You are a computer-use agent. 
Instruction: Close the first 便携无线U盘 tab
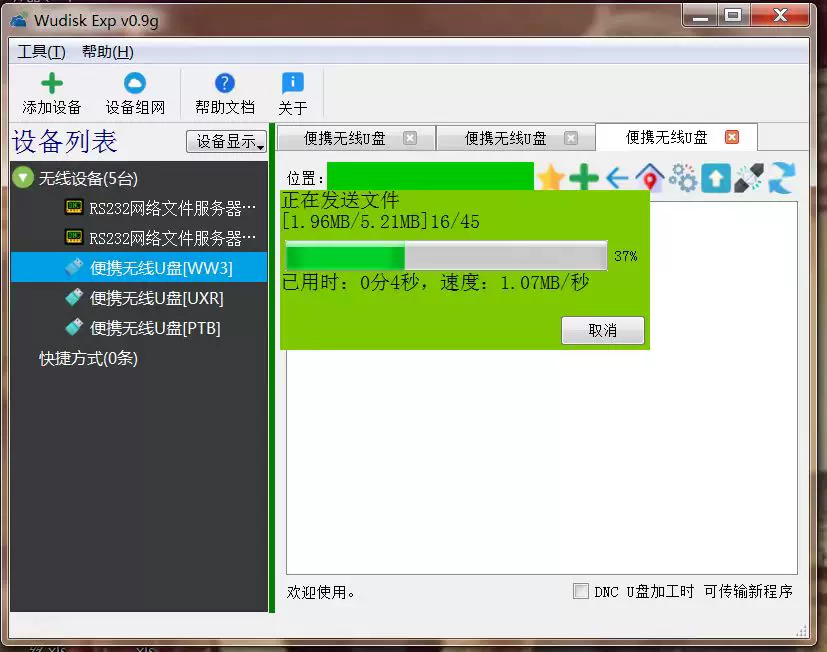pos(410,138)
